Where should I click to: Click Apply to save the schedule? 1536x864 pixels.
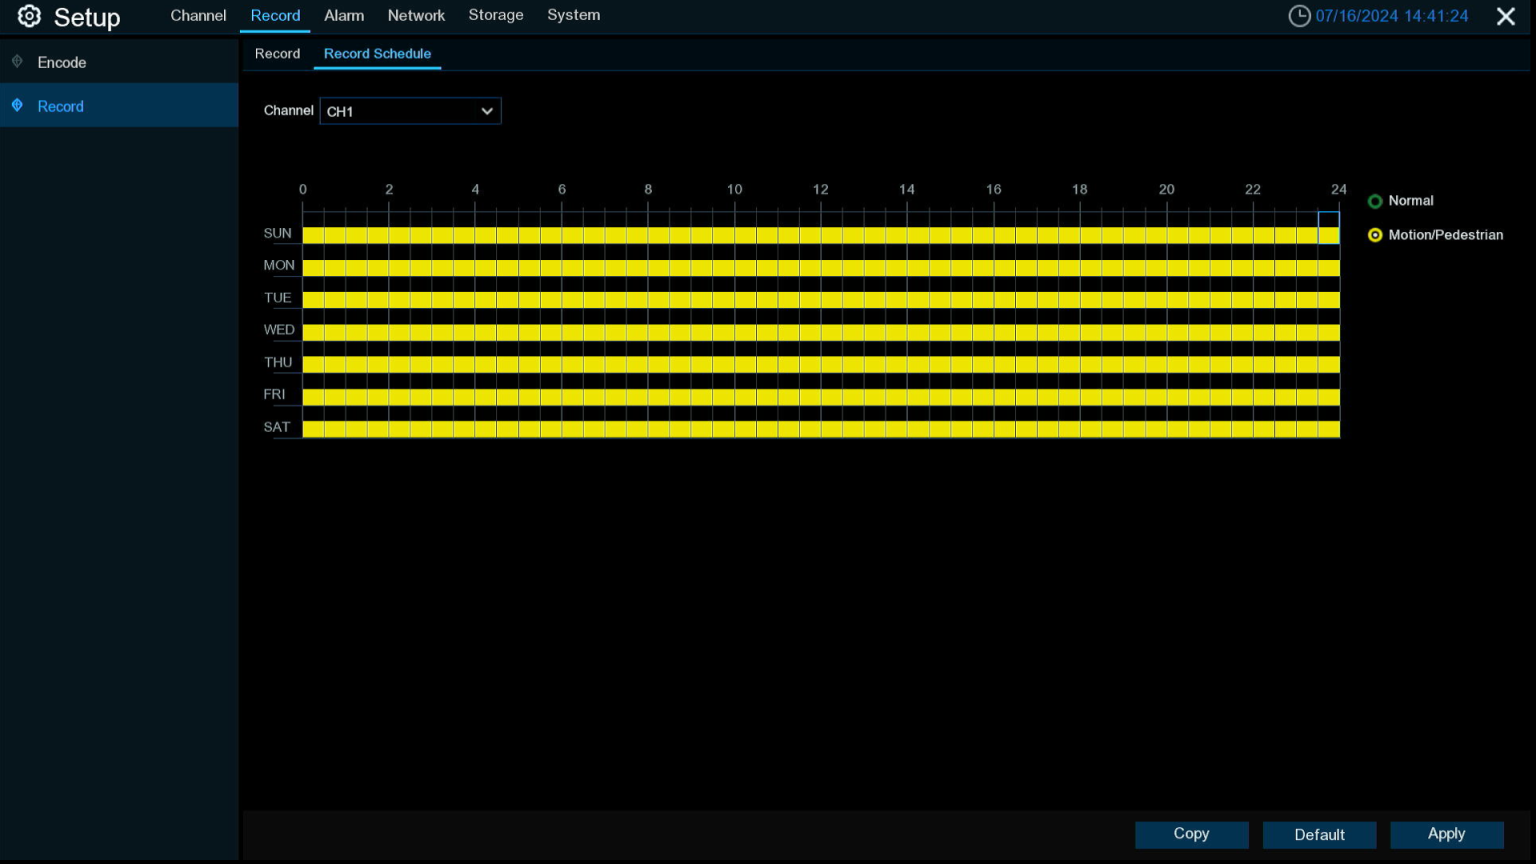coord(1446,834)
